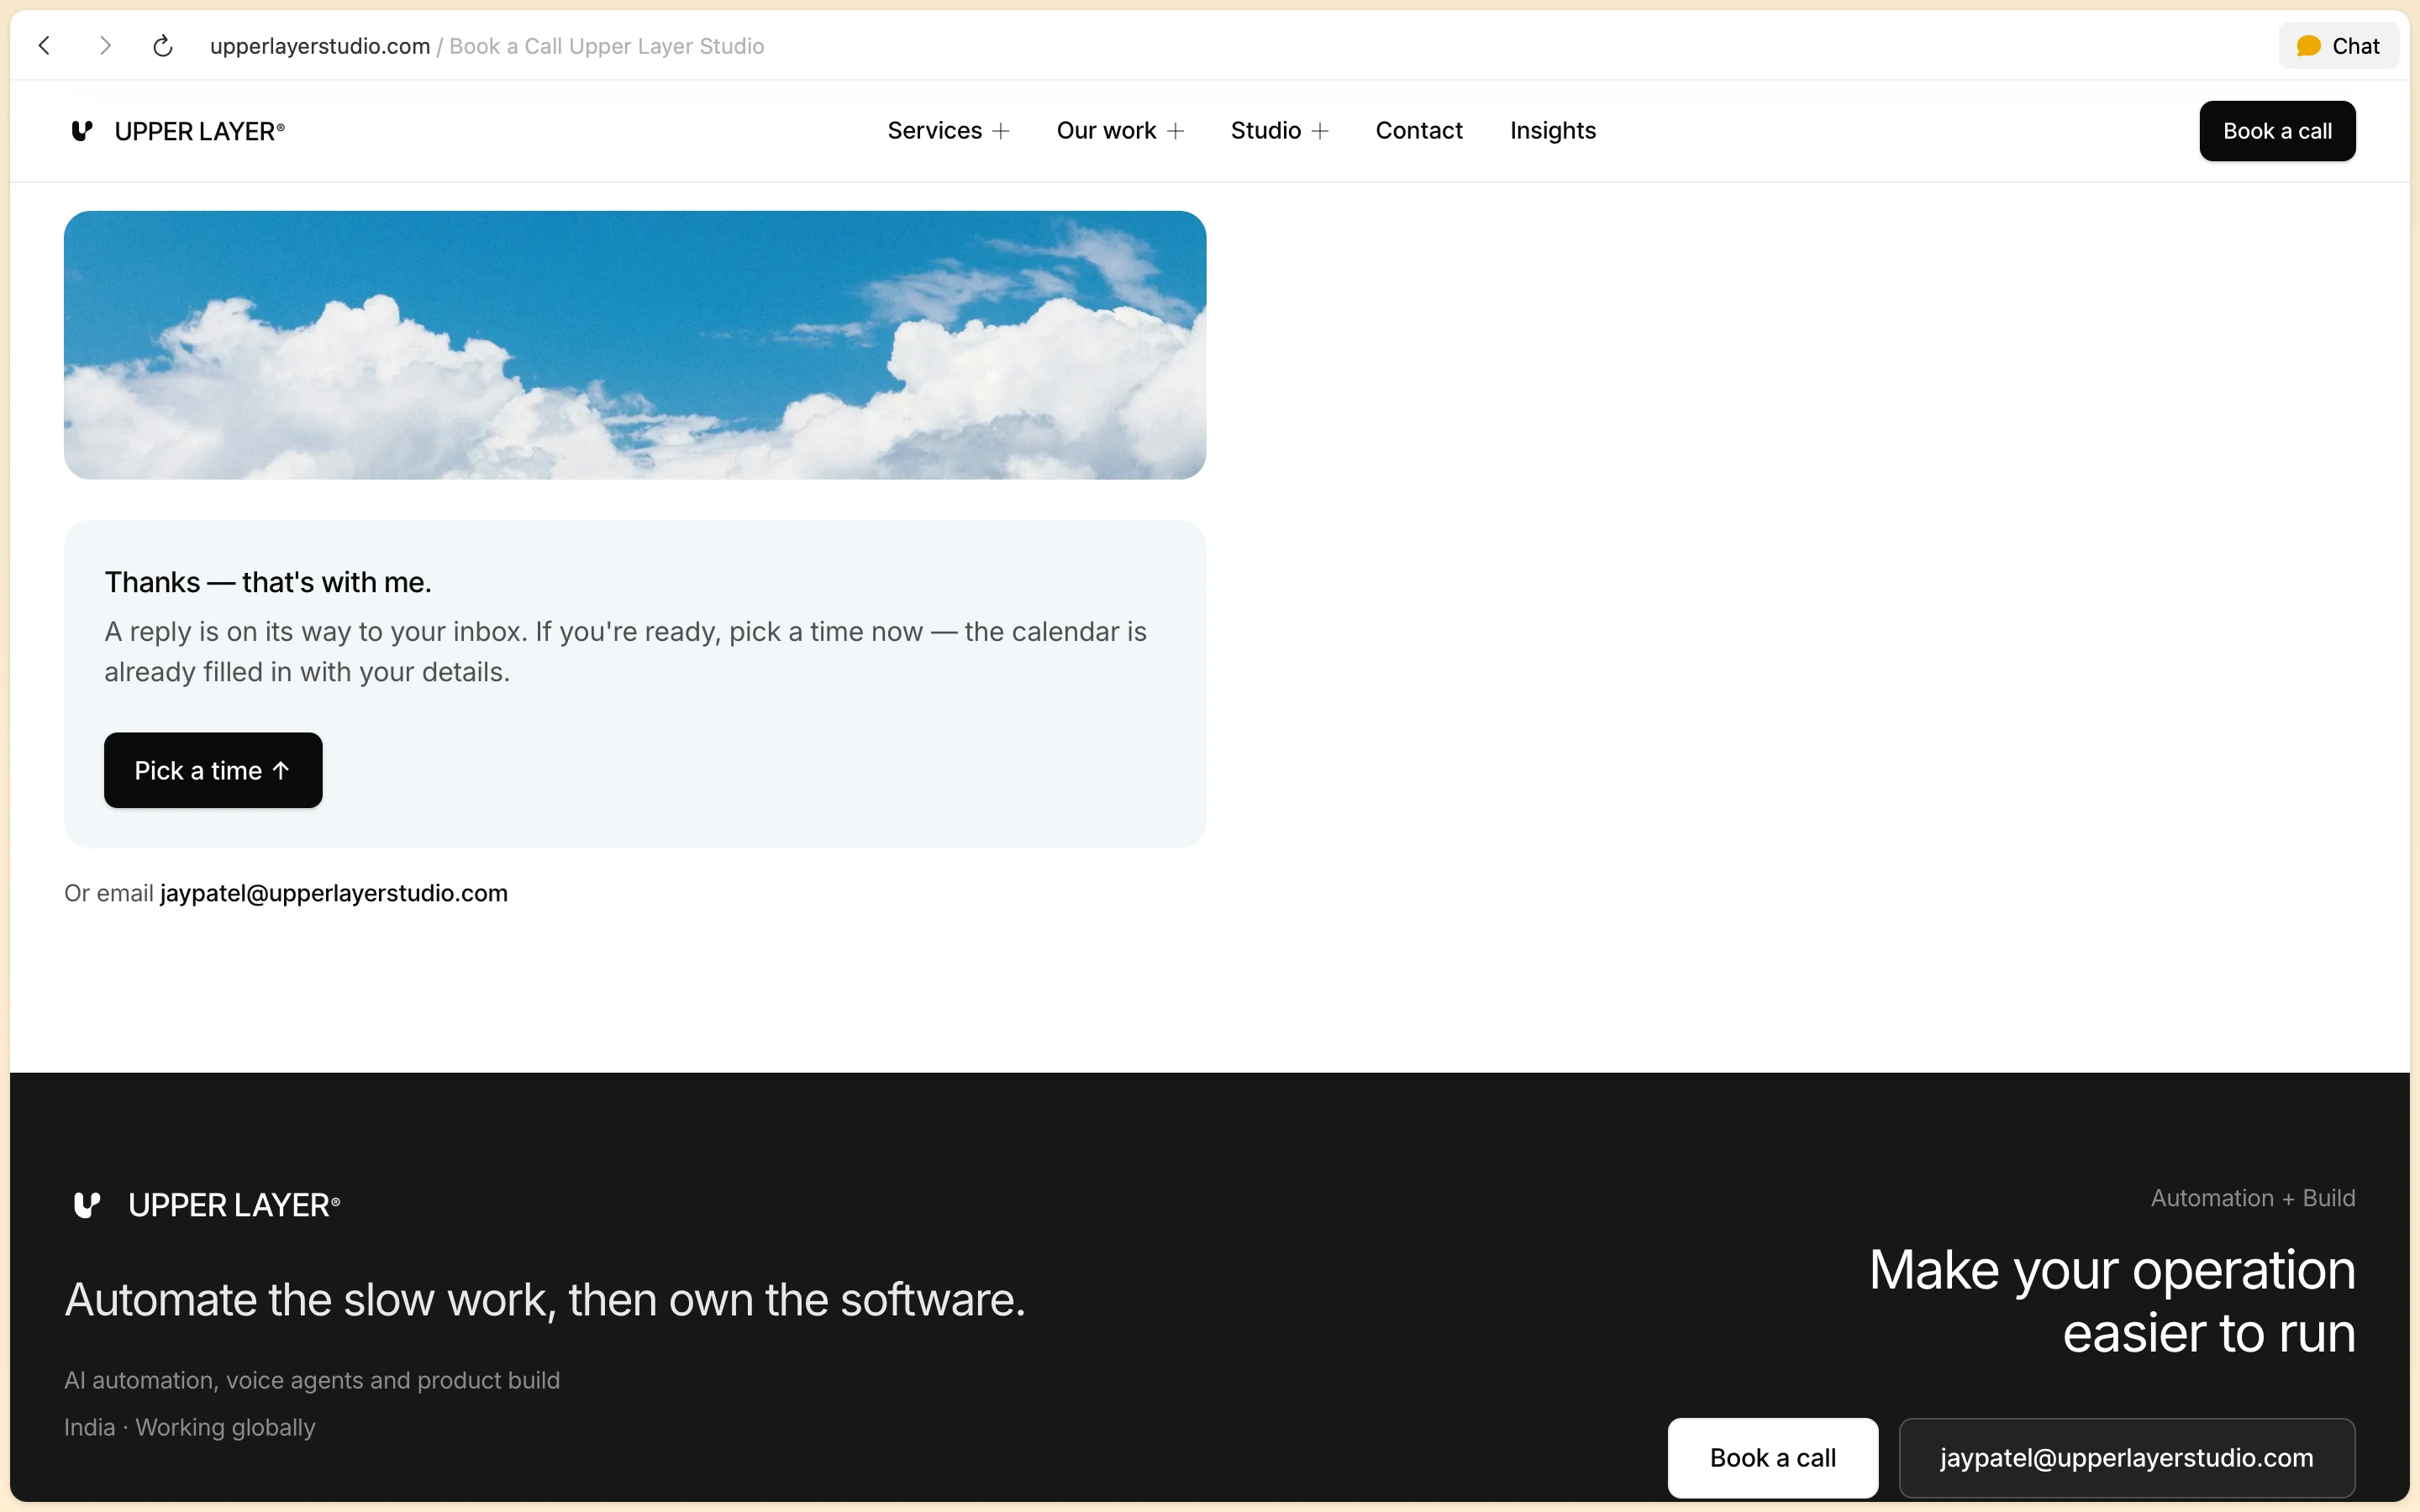Viewport: 2420px width, 1512px height.
Task: Click the footer jaypatel@upperlayerstudio.com button
Action: (2126, 1458)
